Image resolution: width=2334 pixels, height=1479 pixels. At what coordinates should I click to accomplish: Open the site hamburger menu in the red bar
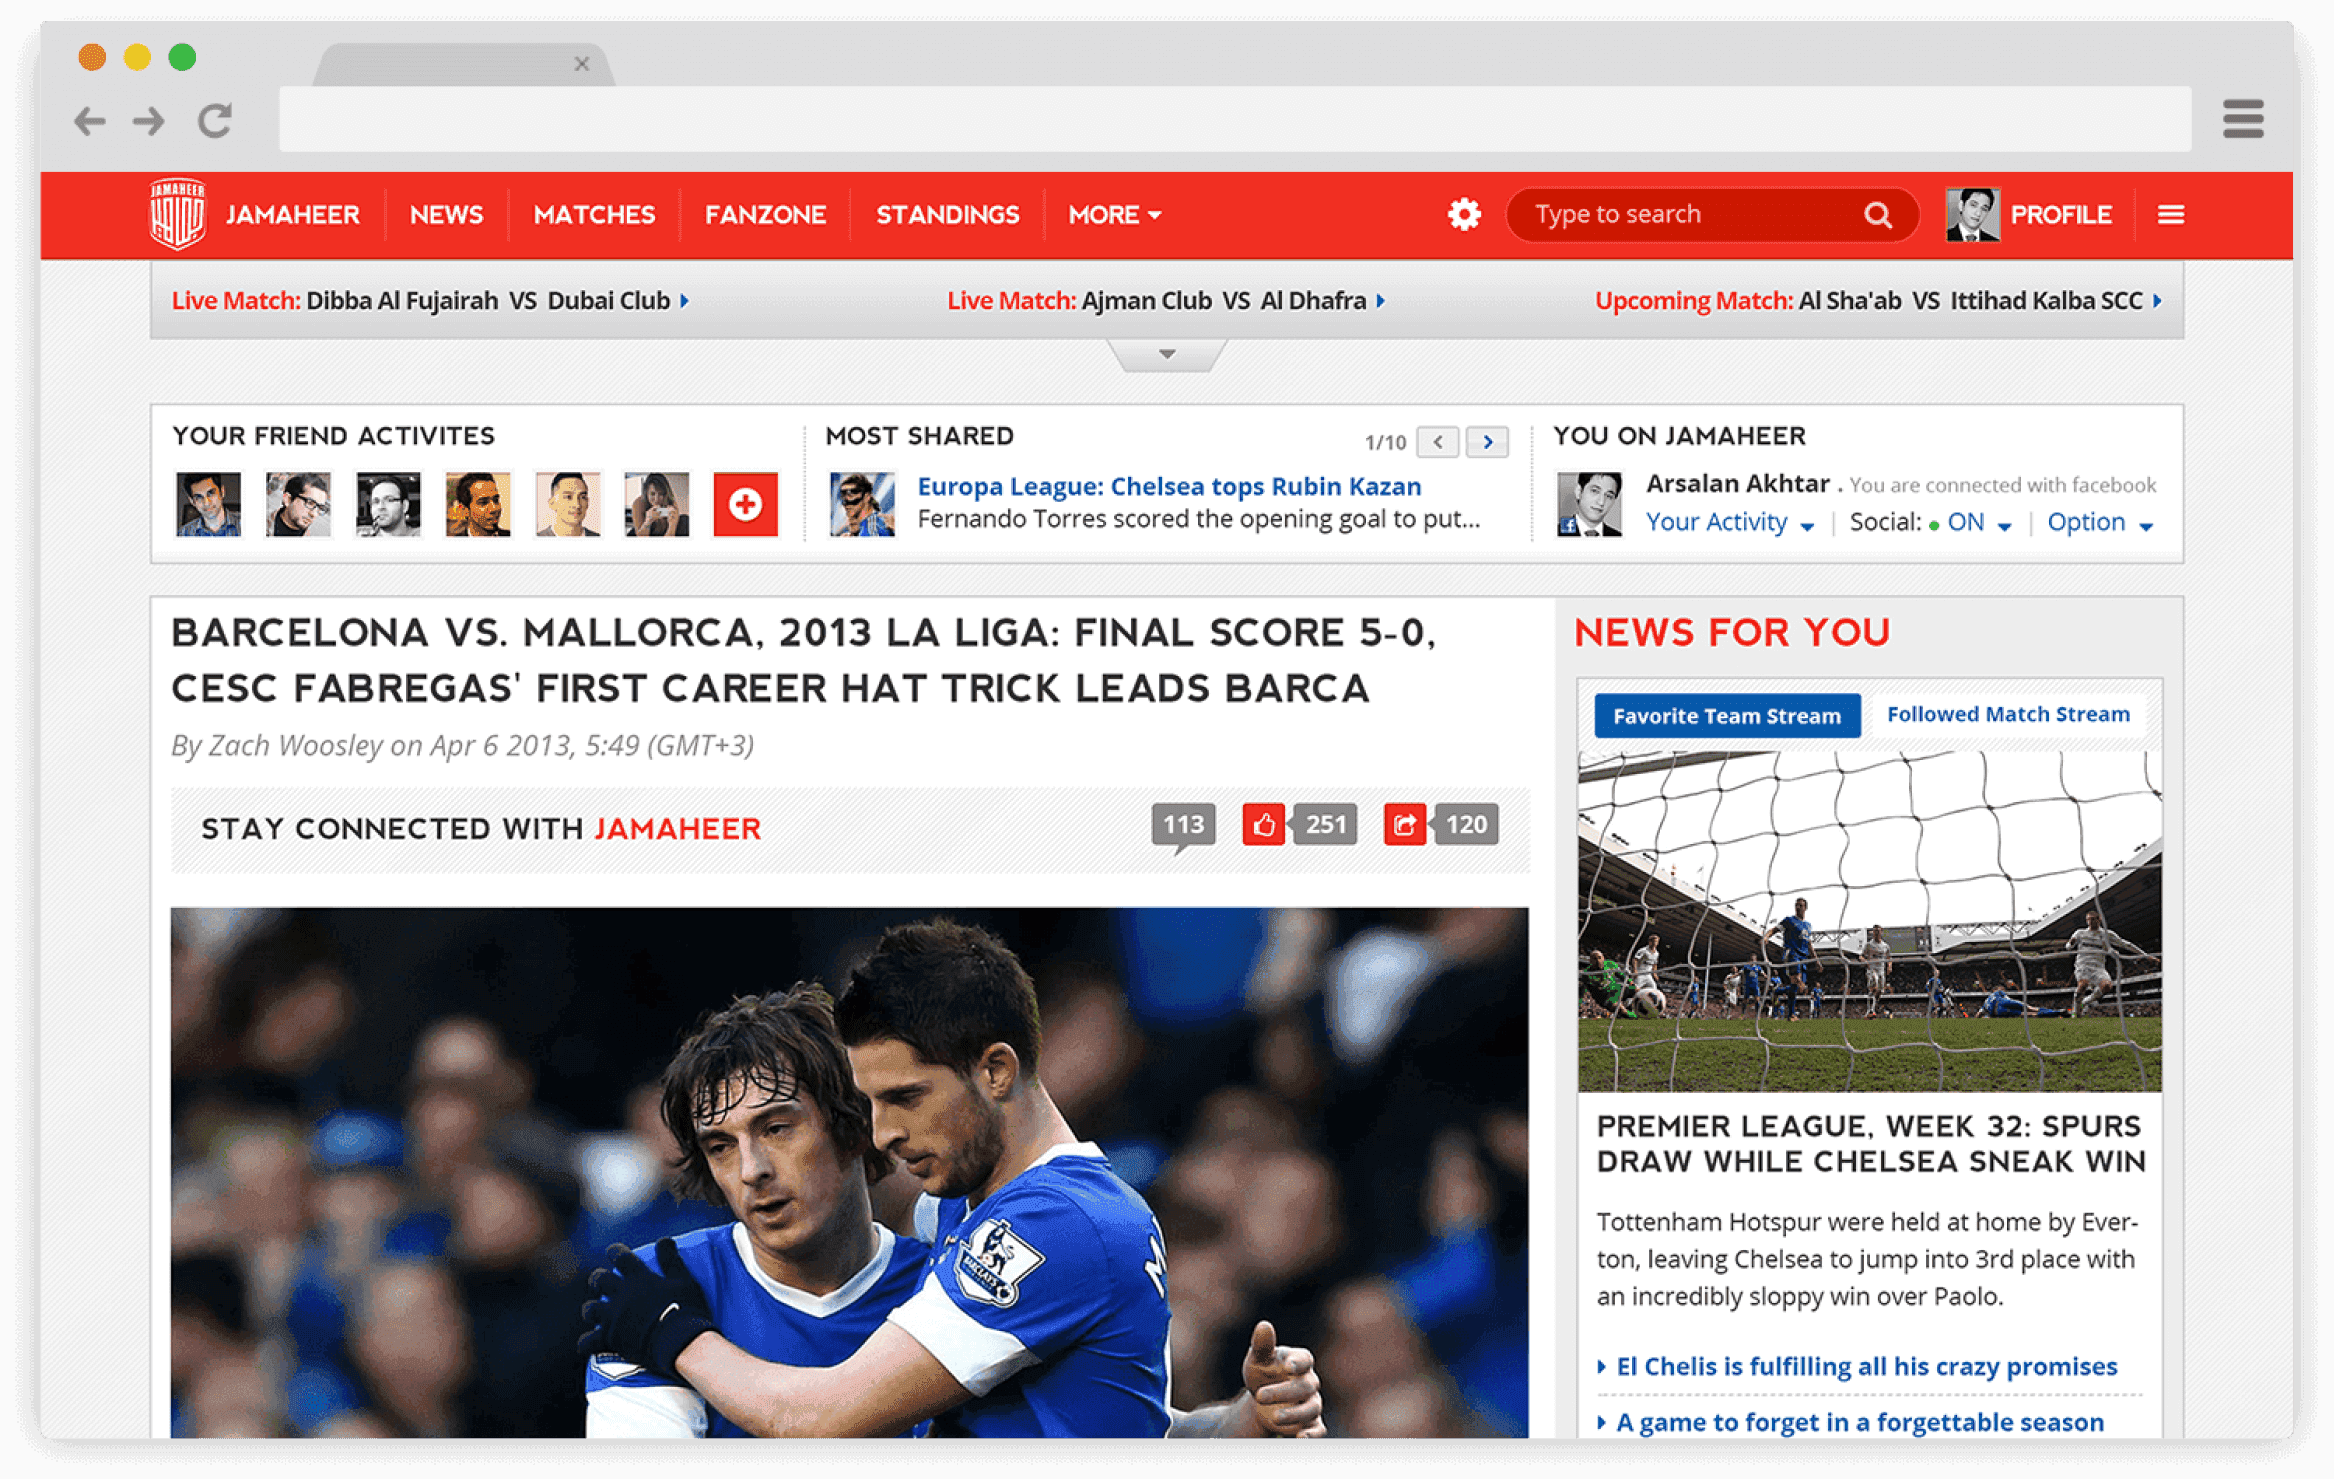point(2170,215)
